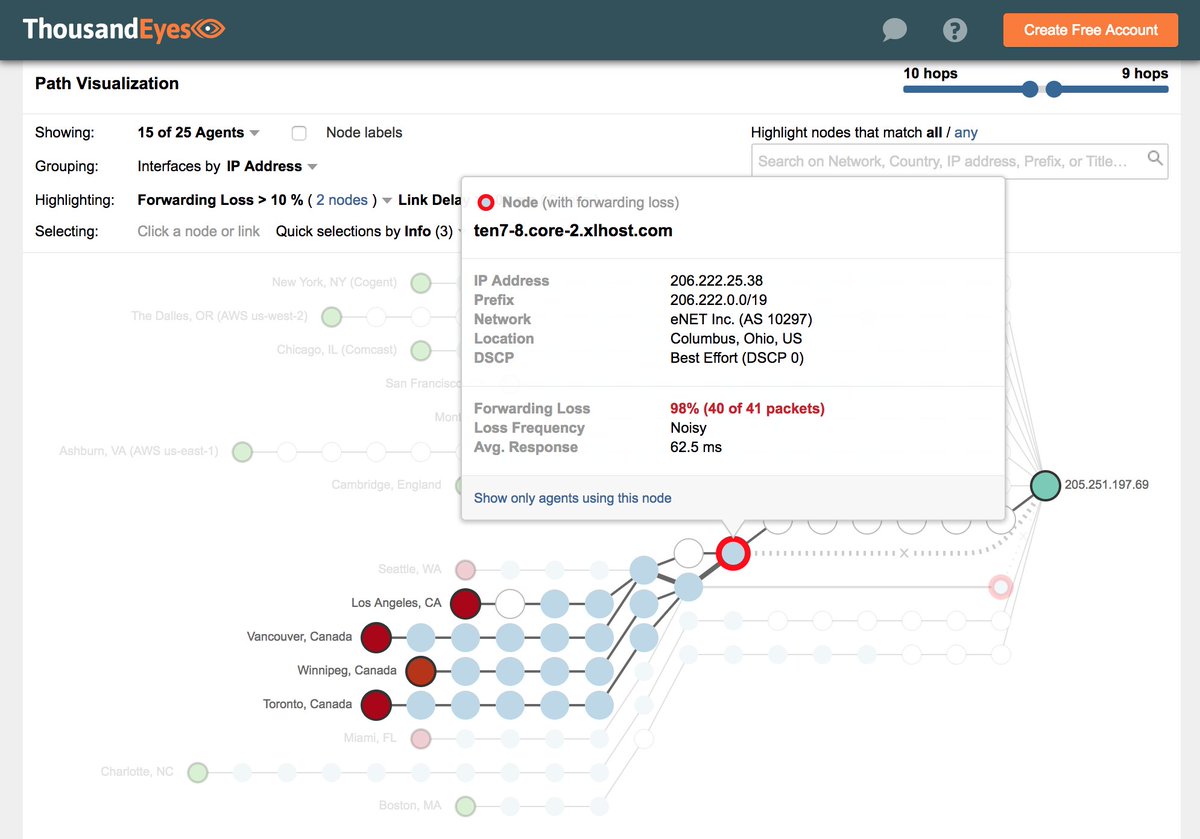Open the 15 of 25 Agents dropdown
The width and height of the screenshot is (1200, 839).
198,132
